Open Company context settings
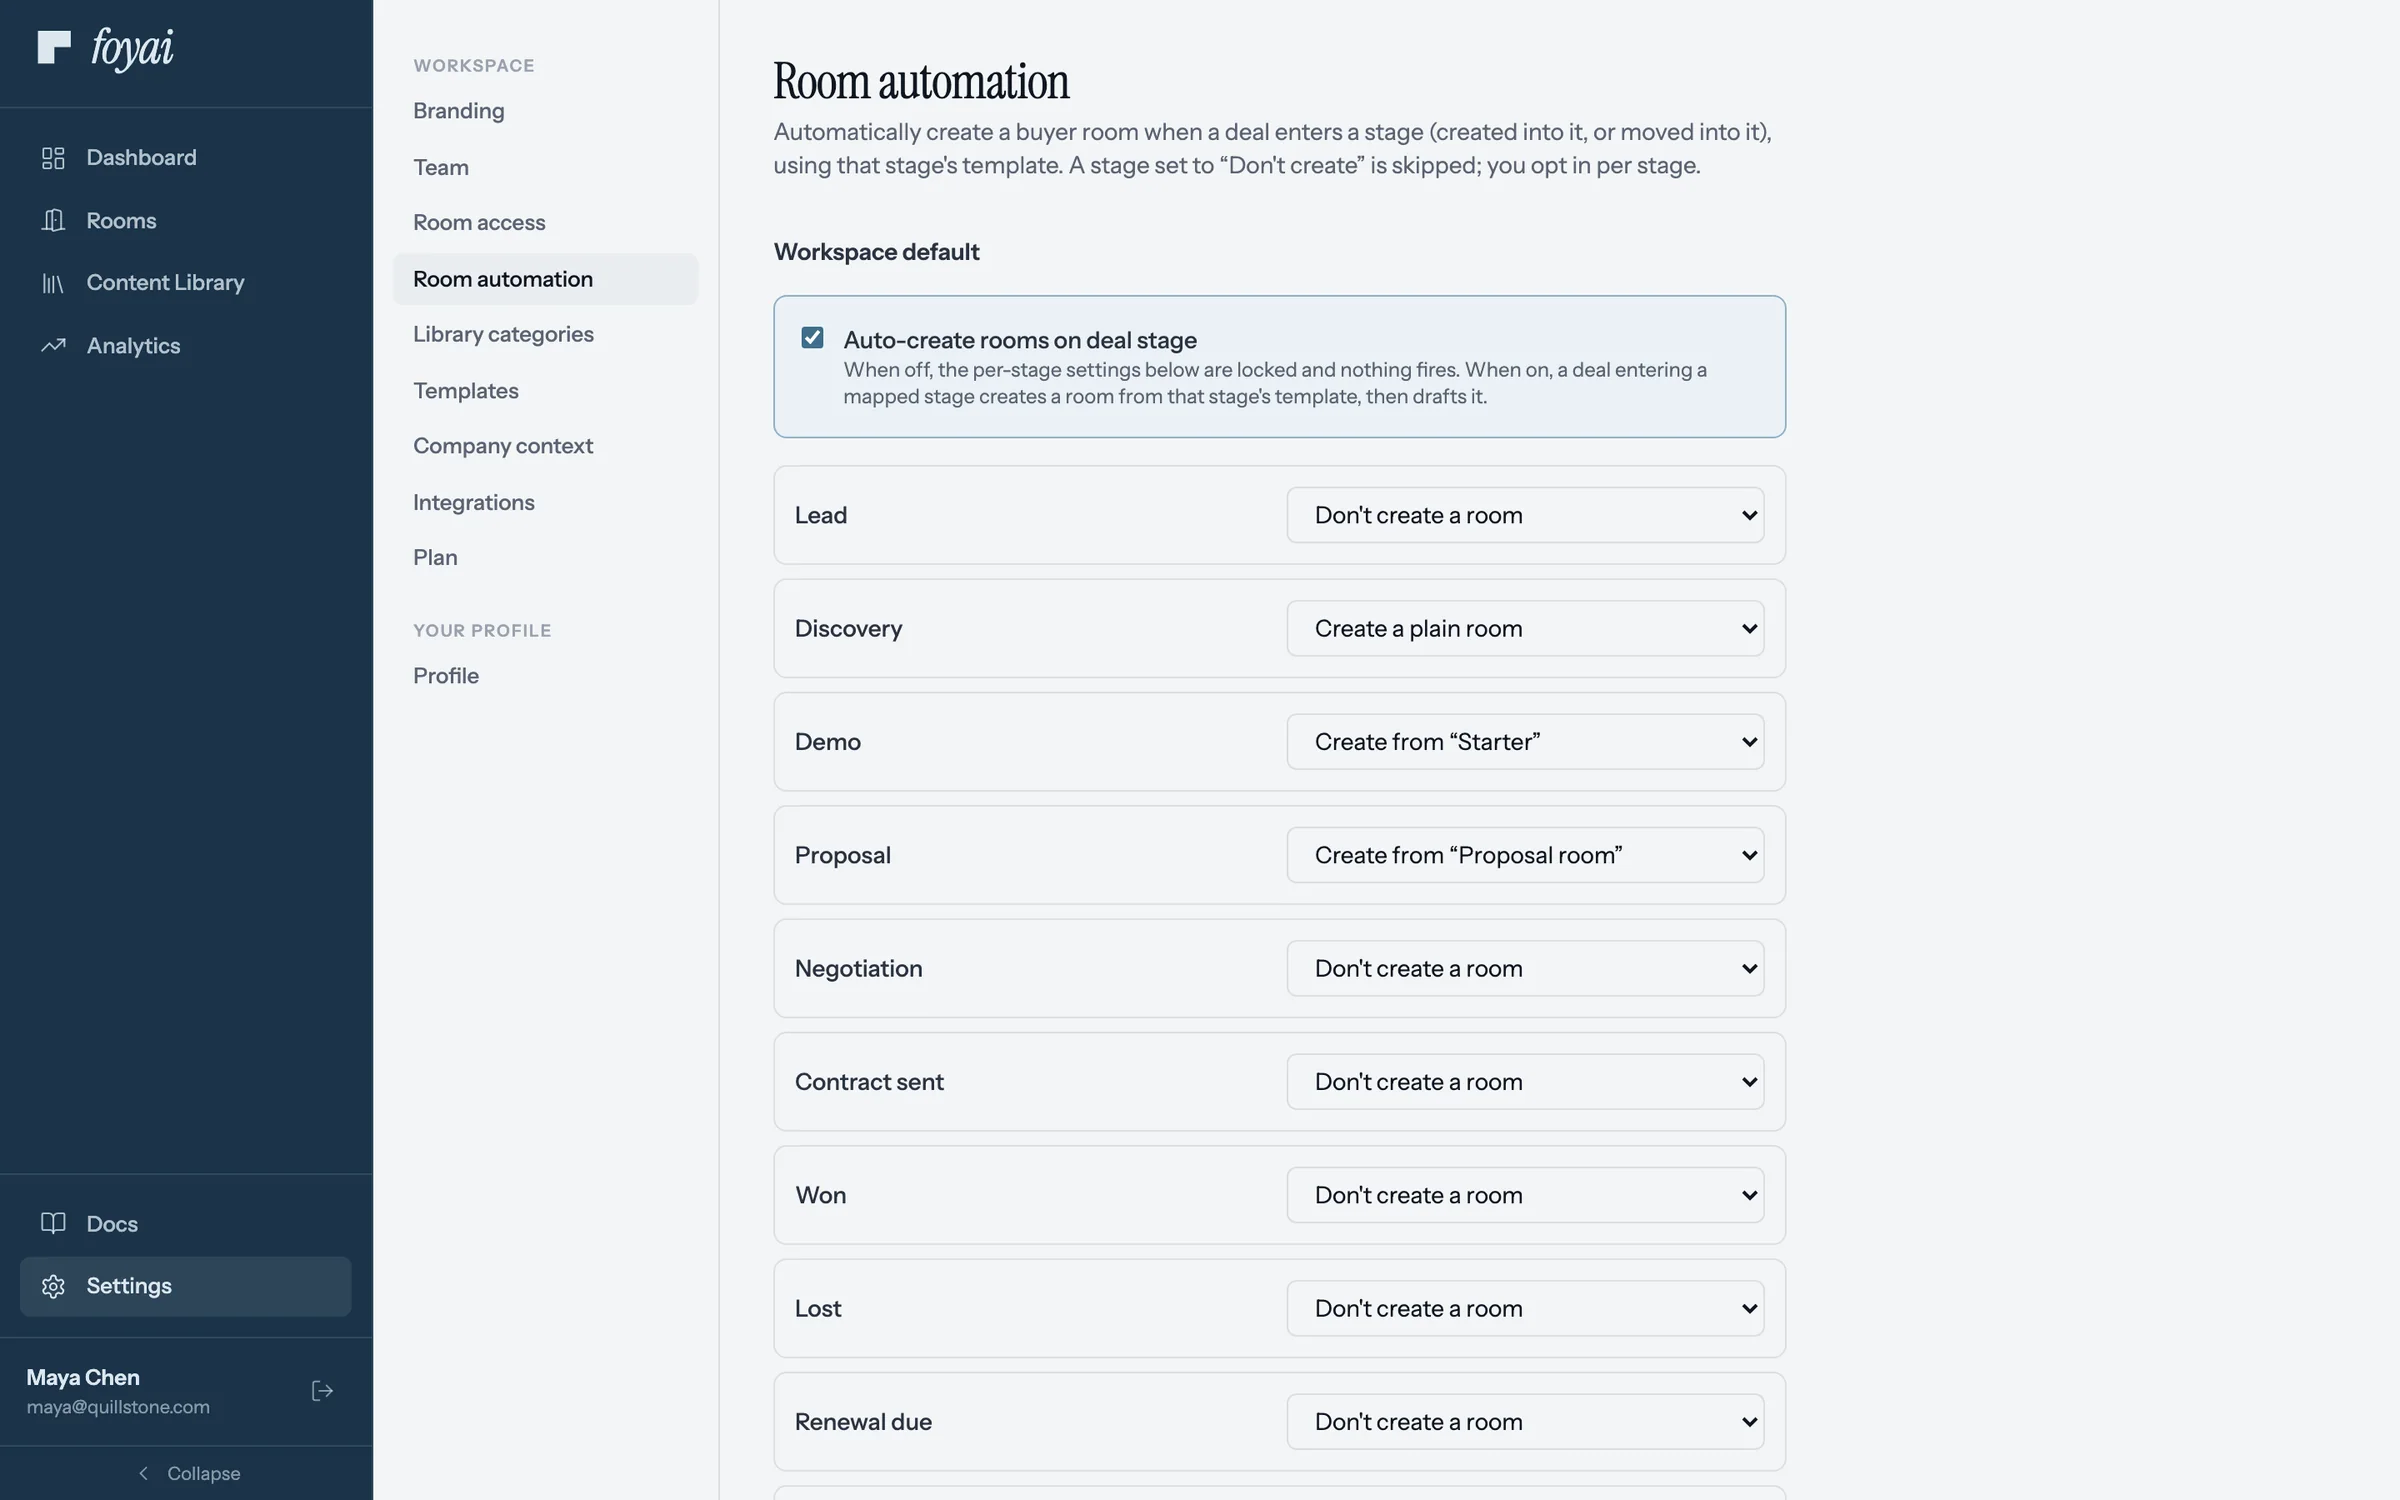This screenshot has width=2400, height=1500. (x=503, y=446)
